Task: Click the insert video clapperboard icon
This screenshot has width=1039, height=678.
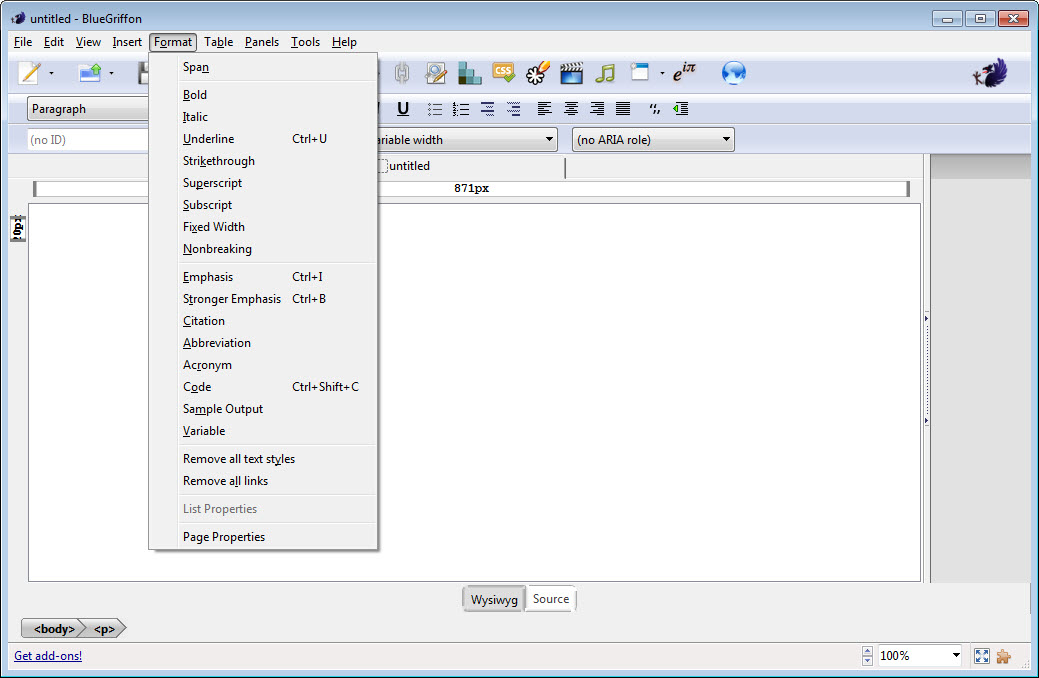Action: pos(571,73)
